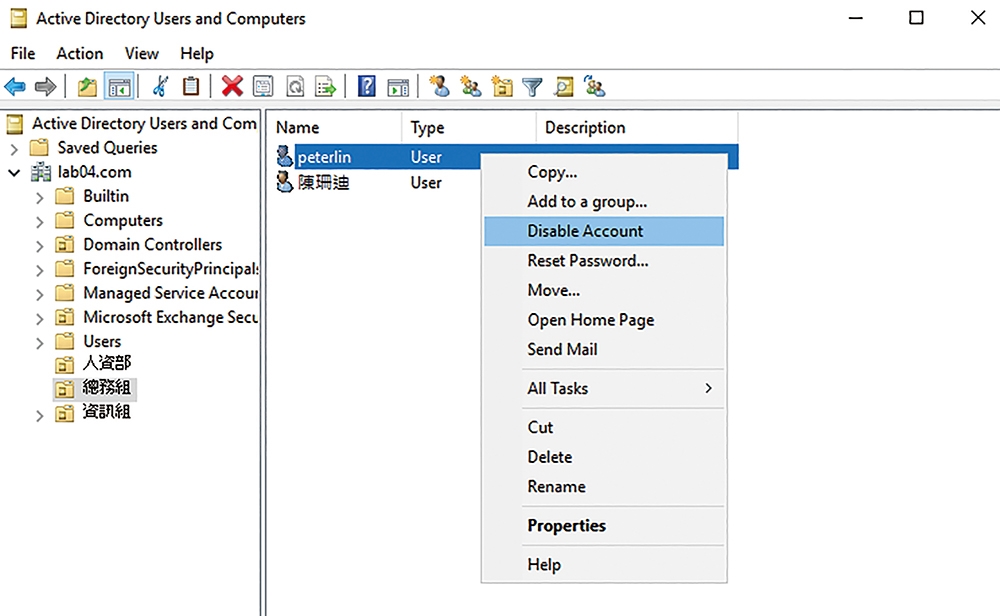
Task: Click the peterlin user icon
Action: point(284,156)
